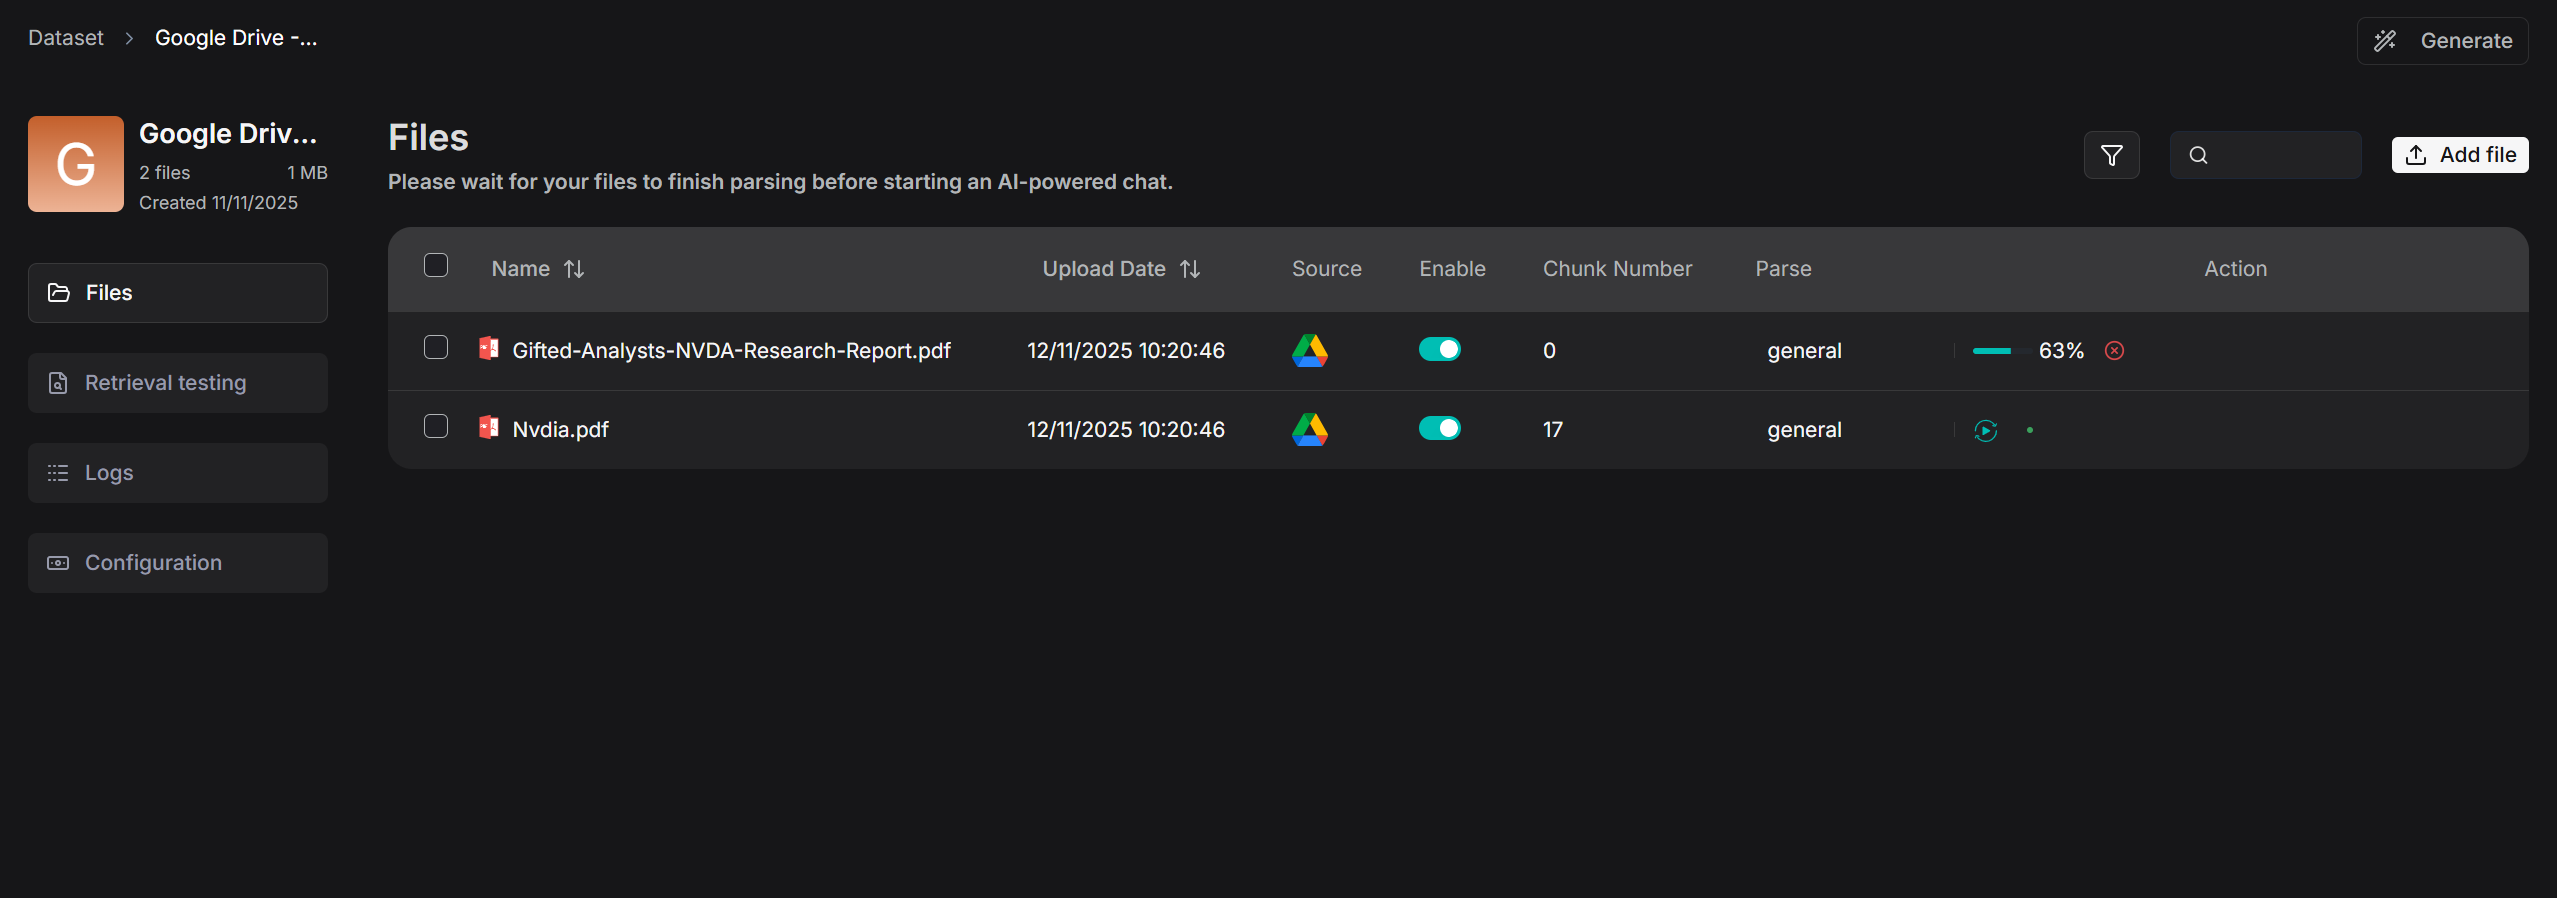Click the Google Drive source icon for Nvidia.pdf

tap(1311, 429)
